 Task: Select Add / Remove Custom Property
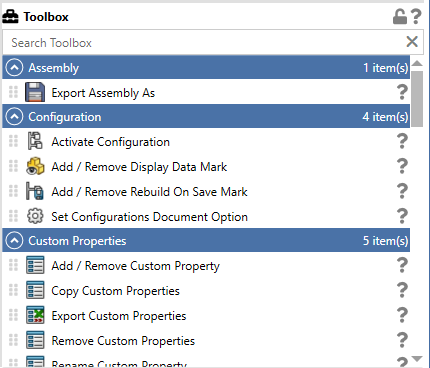pos(135,266)
